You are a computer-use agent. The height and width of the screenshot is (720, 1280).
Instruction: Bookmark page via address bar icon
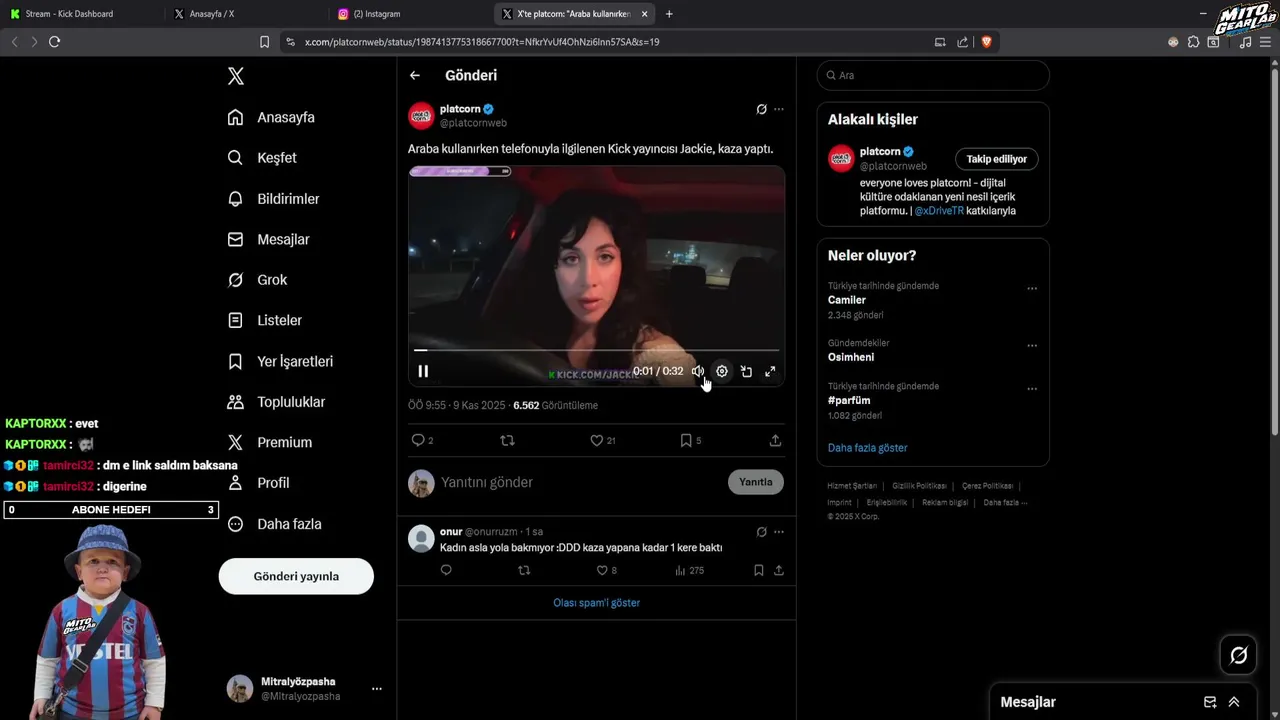[x=264, y=42]
